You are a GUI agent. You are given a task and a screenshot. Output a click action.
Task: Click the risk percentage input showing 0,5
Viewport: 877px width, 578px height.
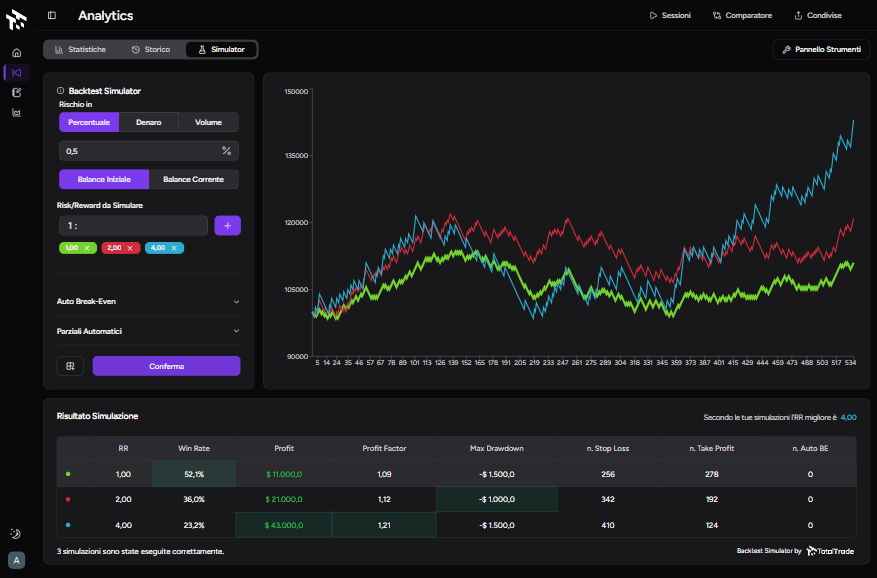tap(149, 151)
